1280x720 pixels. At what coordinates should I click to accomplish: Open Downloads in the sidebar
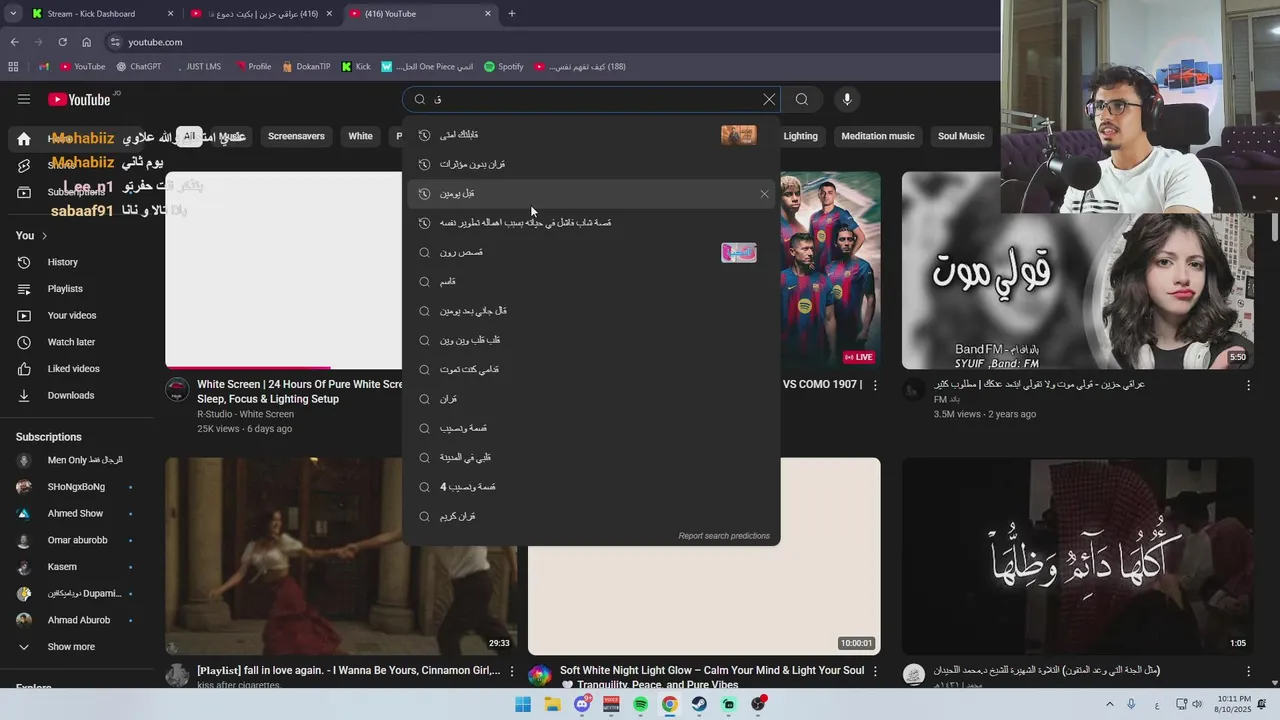70,395
